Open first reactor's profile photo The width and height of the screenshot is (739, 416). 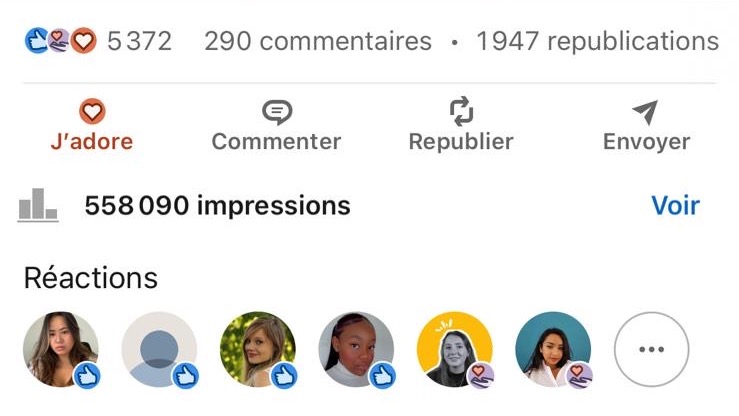pyautogui.click(x=61, y=349)
